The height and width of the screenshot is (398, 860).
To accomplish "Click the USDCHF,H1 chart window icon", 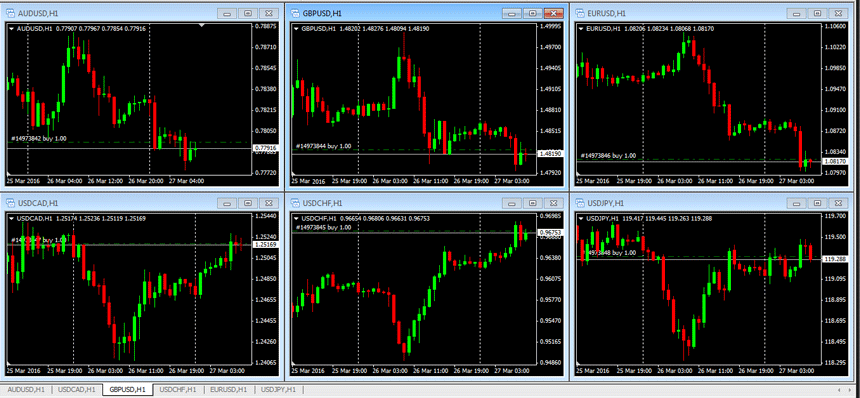I will (x=295, y=203).
